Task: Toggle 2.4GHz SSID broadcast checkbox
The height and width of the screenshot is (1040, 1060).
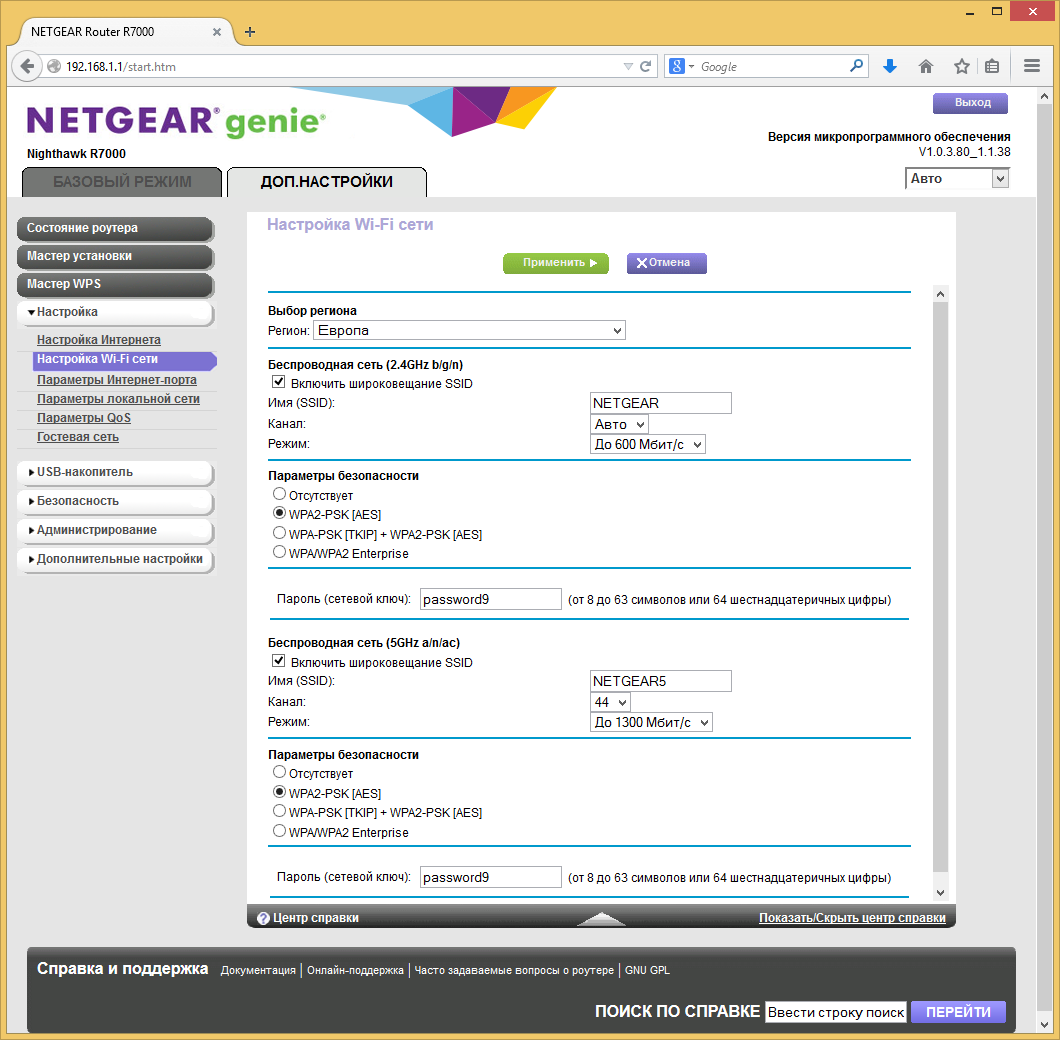Action: point(279,382)
